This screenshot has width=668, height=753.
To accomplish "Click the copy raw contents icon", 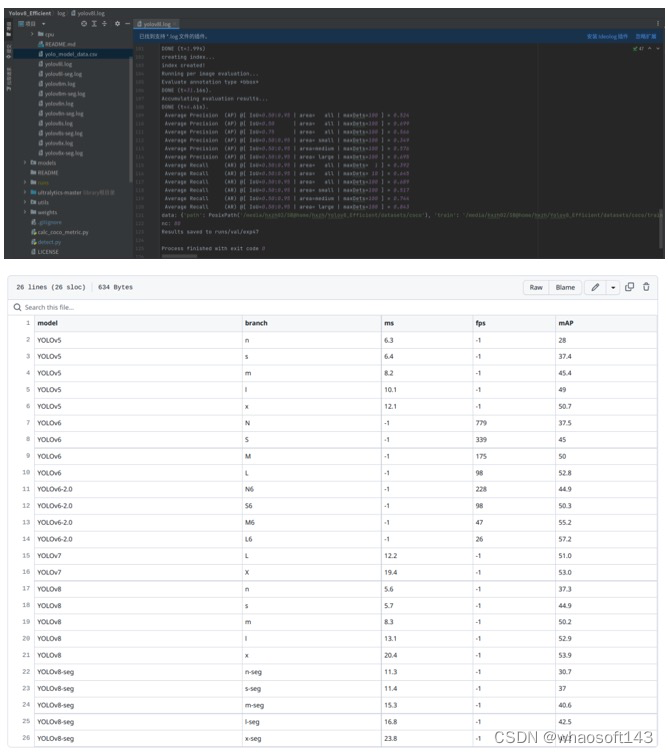I will [x=629, y=287].
